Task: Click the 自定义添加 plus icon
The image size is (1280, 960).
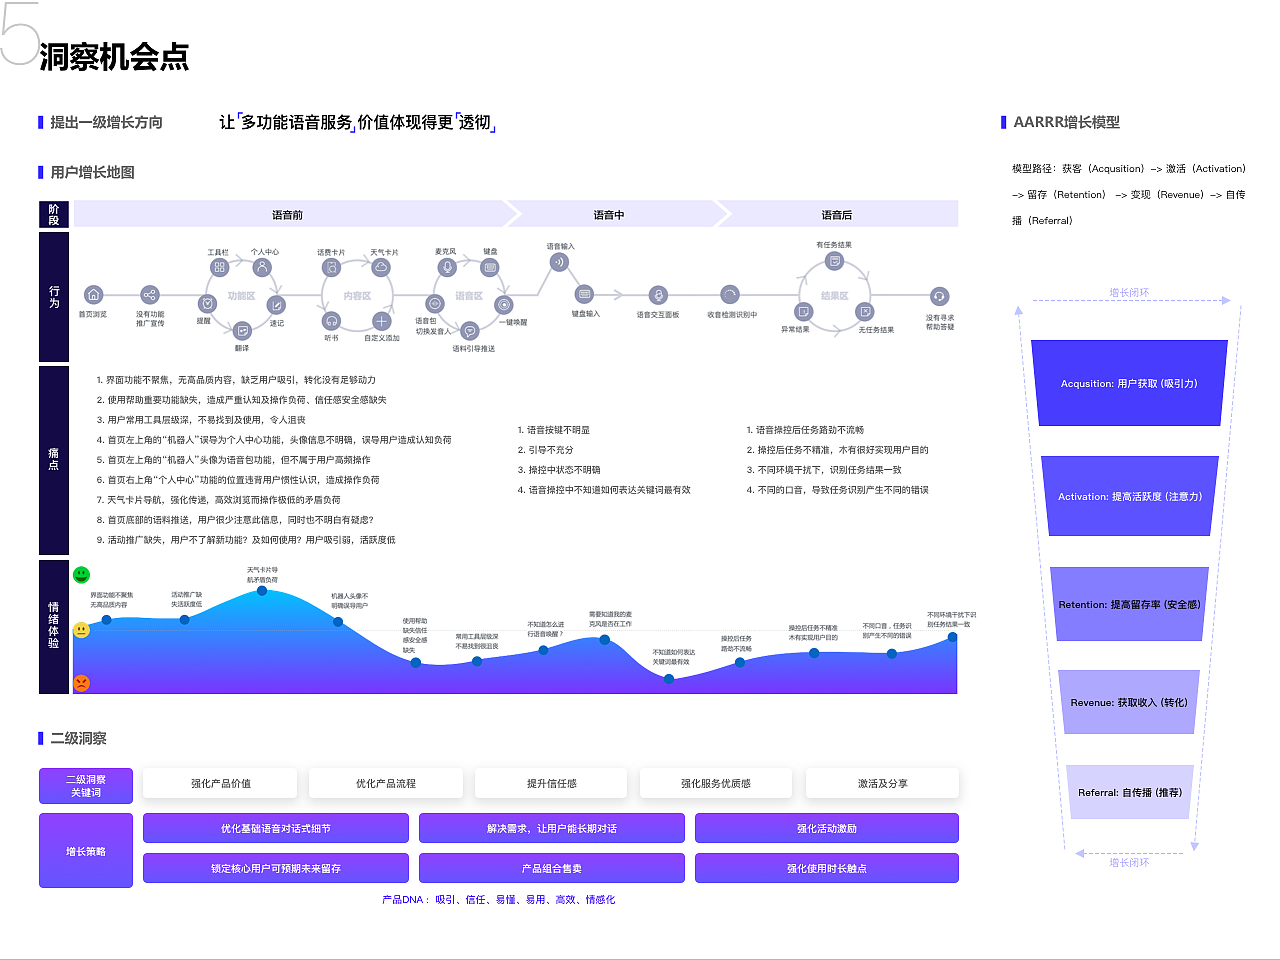Action: tap(381, 321)
